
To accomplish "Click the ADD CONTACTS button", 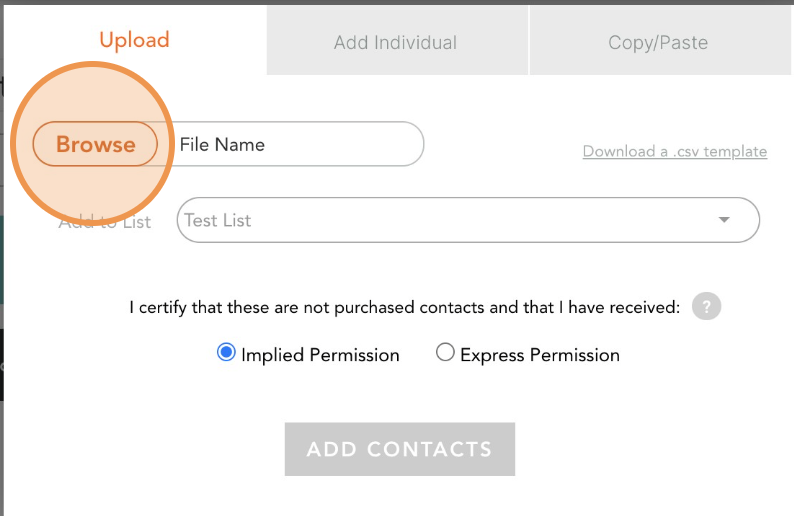I will tap(400, 449).
